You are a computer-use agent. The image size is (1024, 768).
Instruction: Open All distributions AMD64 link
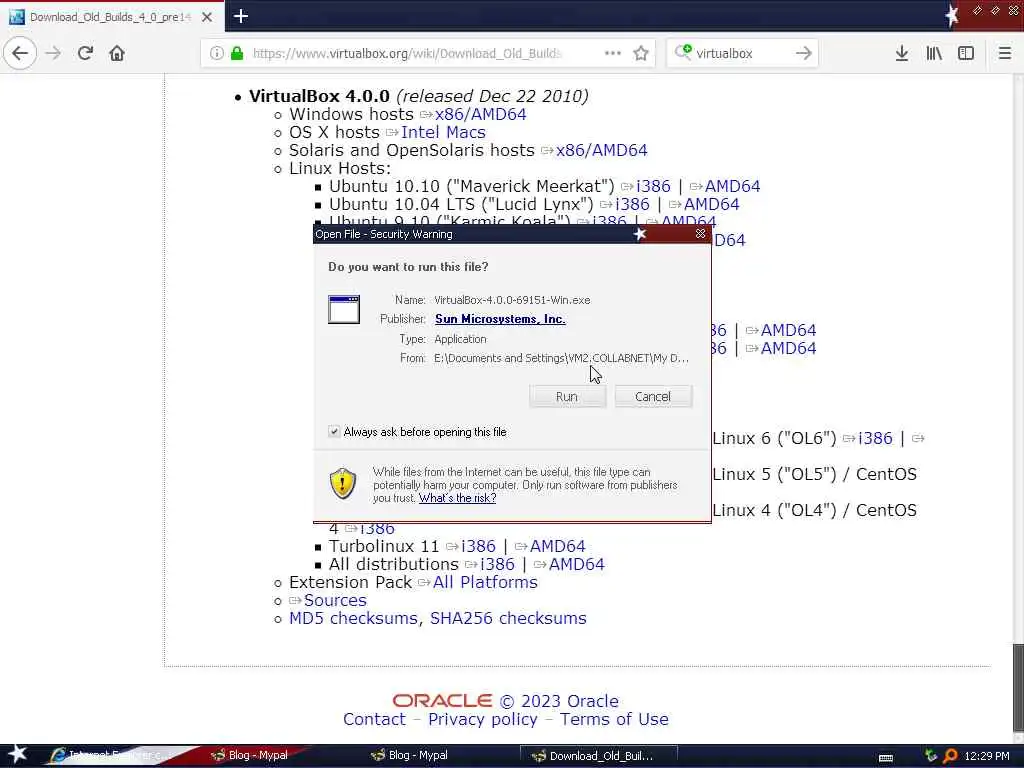tap(576, 564)
